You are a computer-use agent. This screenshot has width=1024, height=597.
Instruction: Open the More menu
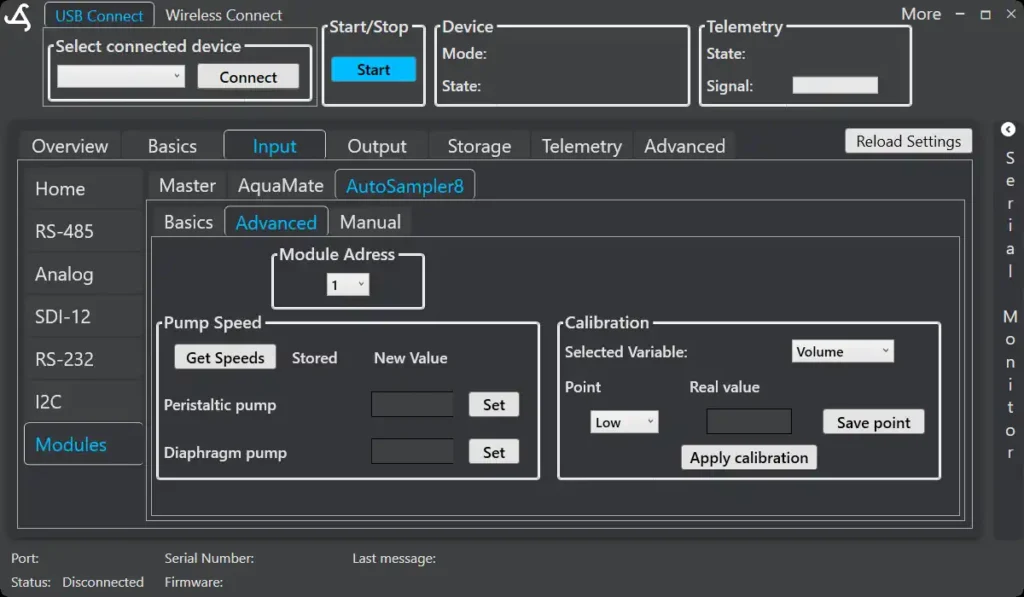click(x=920, y=14)
